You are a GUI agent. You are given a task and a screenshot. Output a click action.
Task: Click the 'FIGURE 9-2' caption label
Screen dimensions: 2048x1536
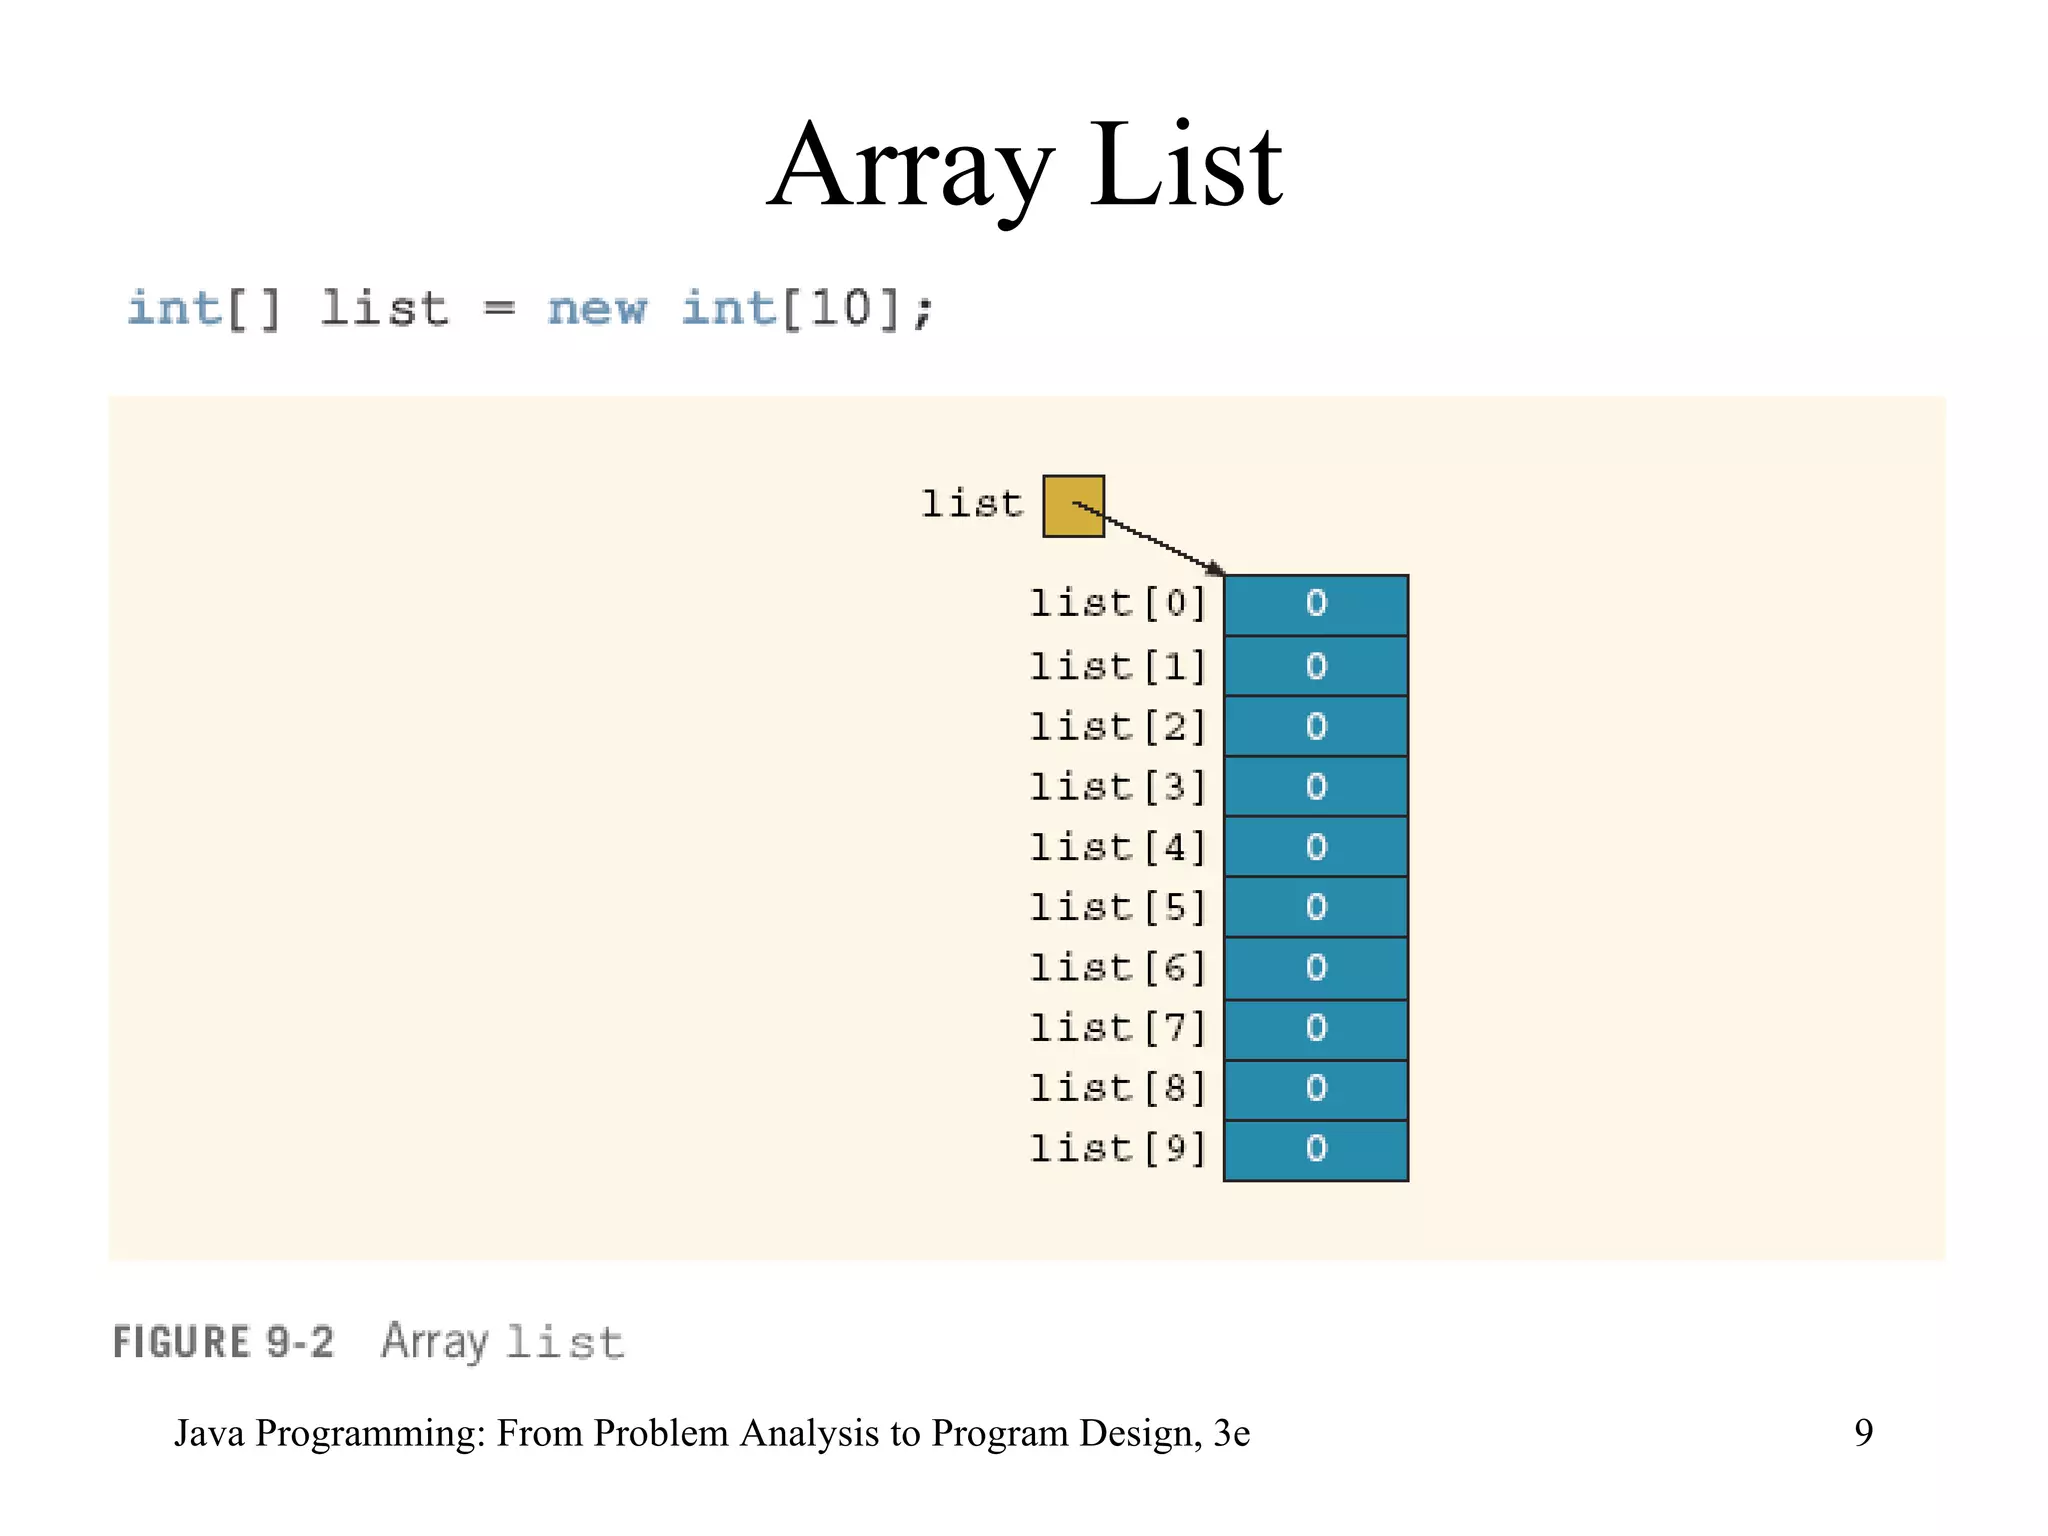tap(223, 1342)
